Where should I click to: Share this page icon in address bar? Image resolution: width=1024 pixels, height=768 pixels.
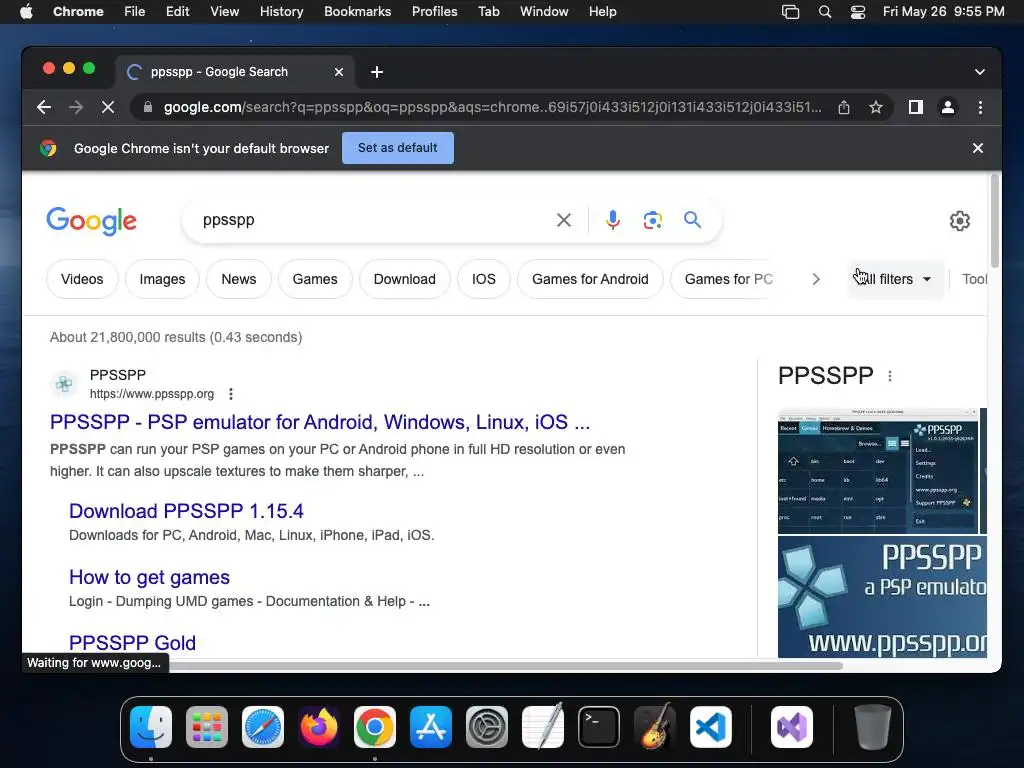click(844, 107)
